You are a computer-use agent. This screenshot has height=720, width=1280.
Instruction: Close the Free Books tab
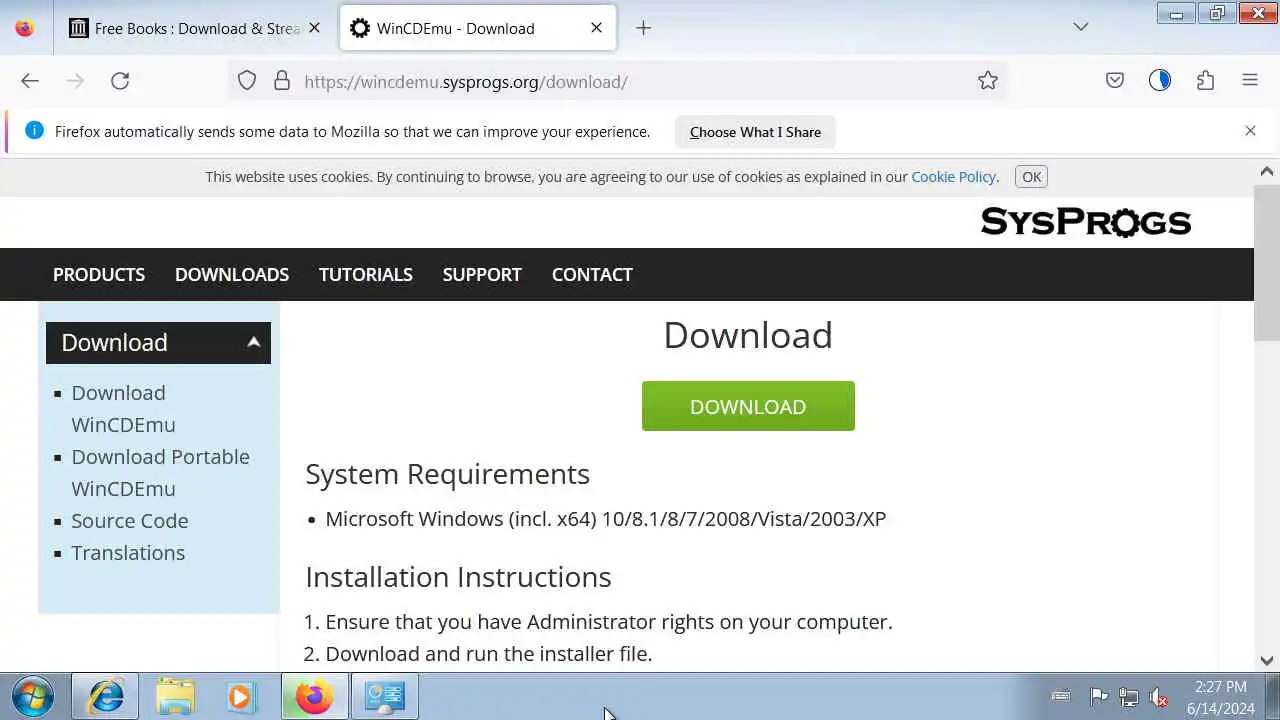(314, 28)
